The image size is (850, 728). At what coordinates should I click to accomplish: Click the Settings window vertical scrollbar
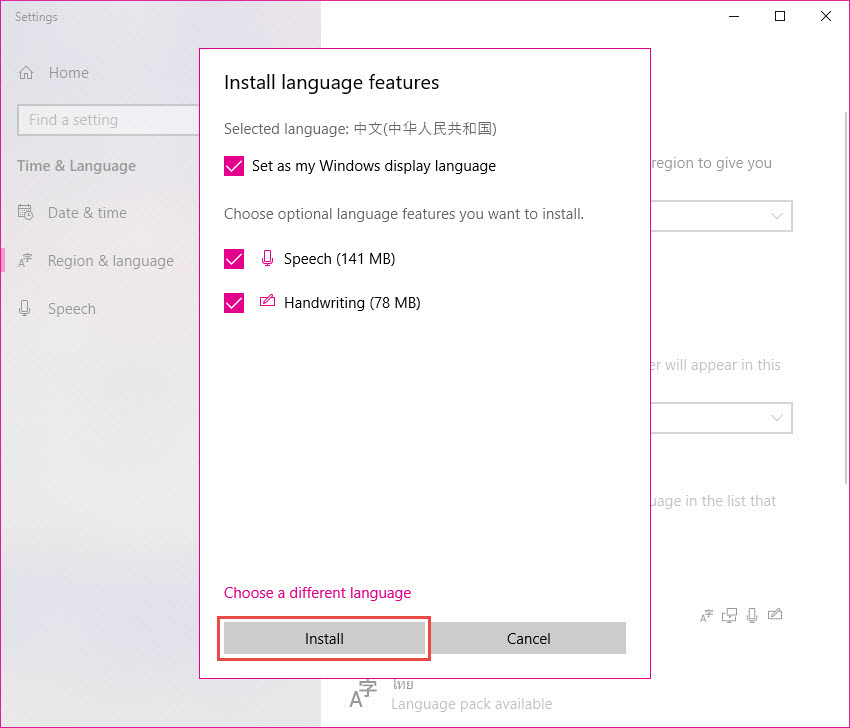pyautogui.click(x=846, y=298)
